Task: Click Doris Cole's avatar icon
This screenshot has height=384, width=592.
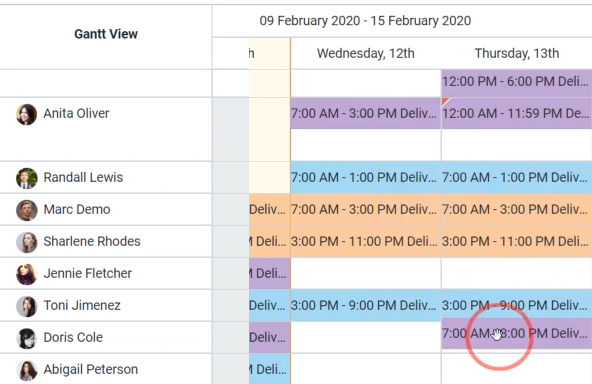Action: (x=26, y=338)
